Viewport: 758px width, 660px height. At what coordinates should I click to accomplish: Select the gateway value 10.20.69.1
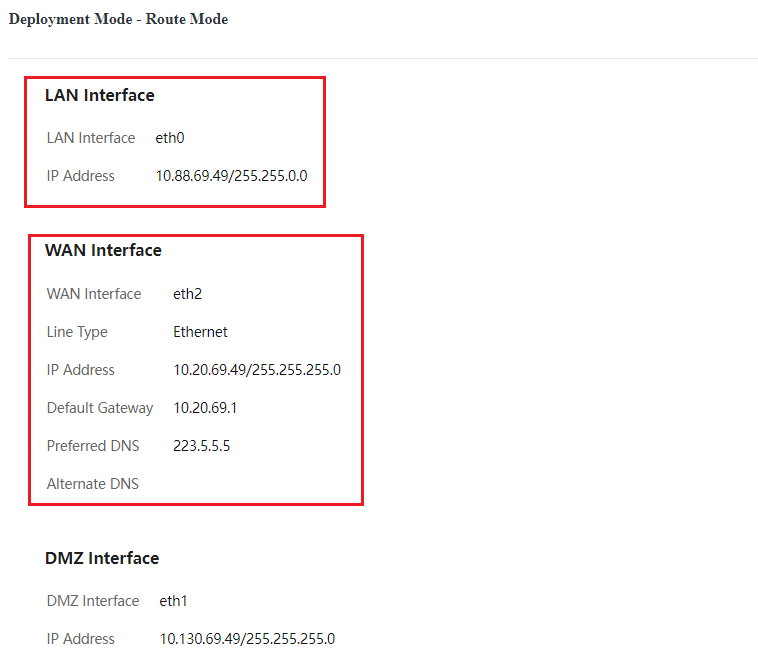coord(205,408)
